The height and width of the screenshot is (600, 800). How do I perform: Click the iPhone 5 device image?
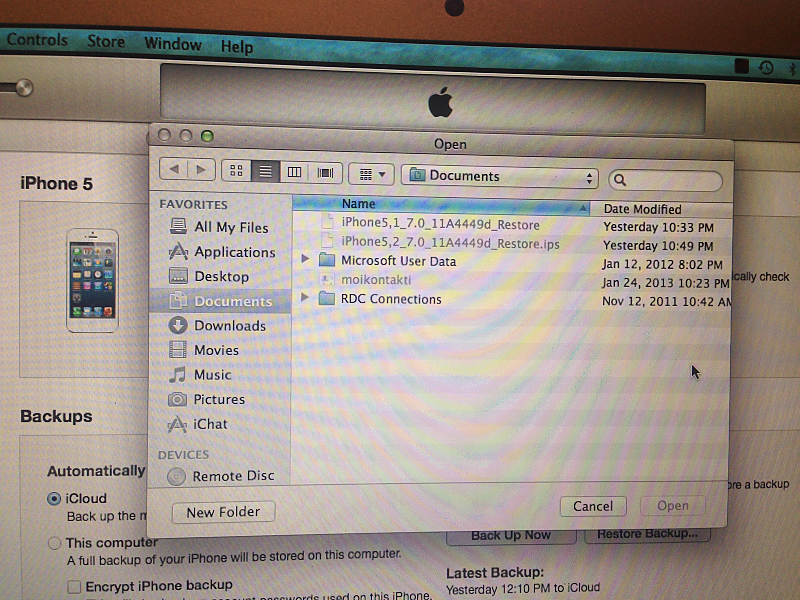[x=92, y=280]
